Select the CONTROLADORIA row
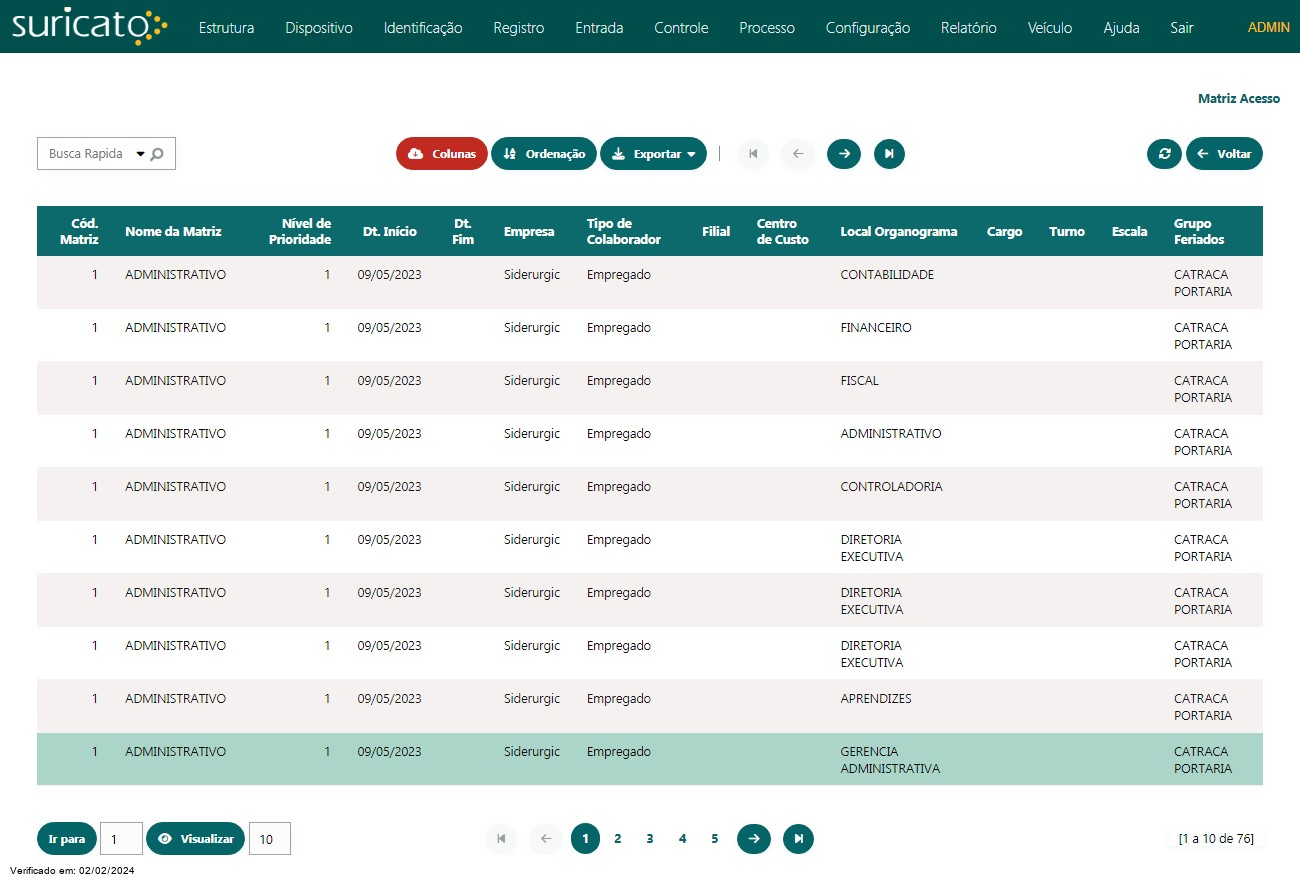Screen dimensions: 1300x885 click(650, 494)
